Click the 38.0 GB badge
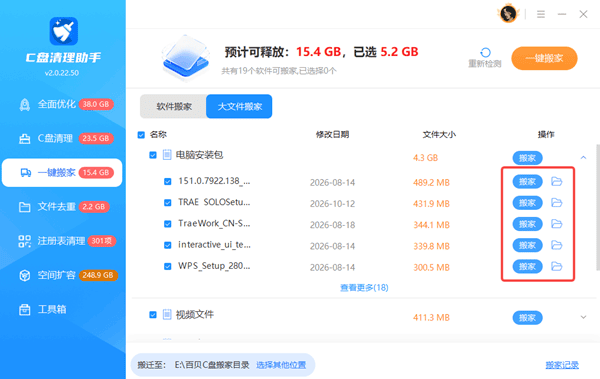 96,104
